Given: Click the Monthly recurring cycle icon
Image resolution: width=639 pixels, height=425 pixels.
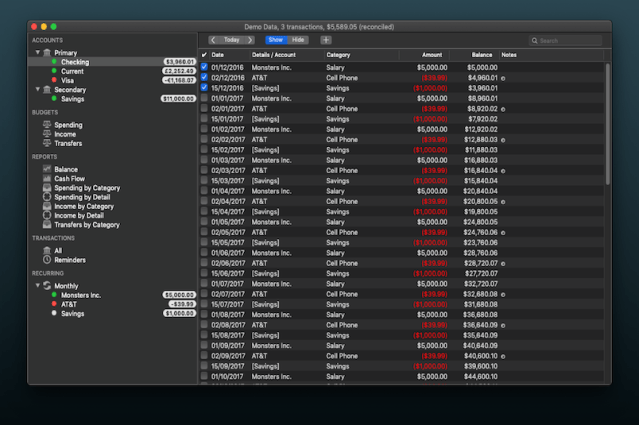Looking at the screenshot, I should (47, 286).
